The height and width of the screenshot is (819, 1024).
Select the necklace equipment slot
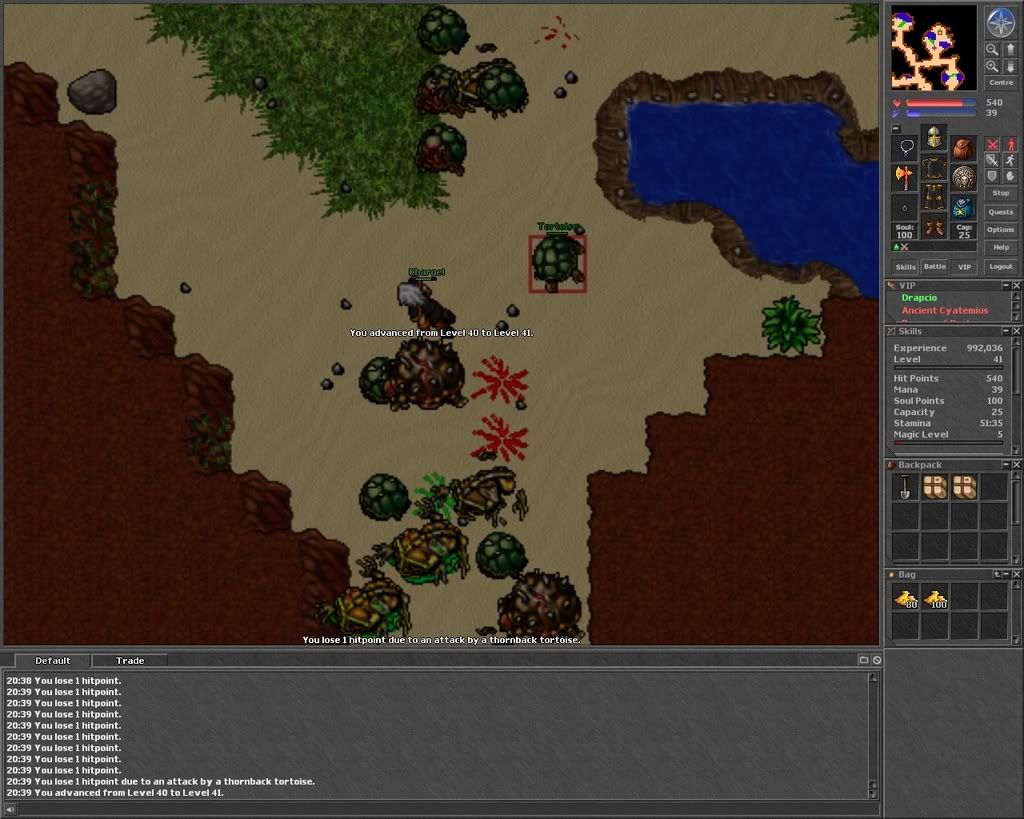click(x=905, y=147)
